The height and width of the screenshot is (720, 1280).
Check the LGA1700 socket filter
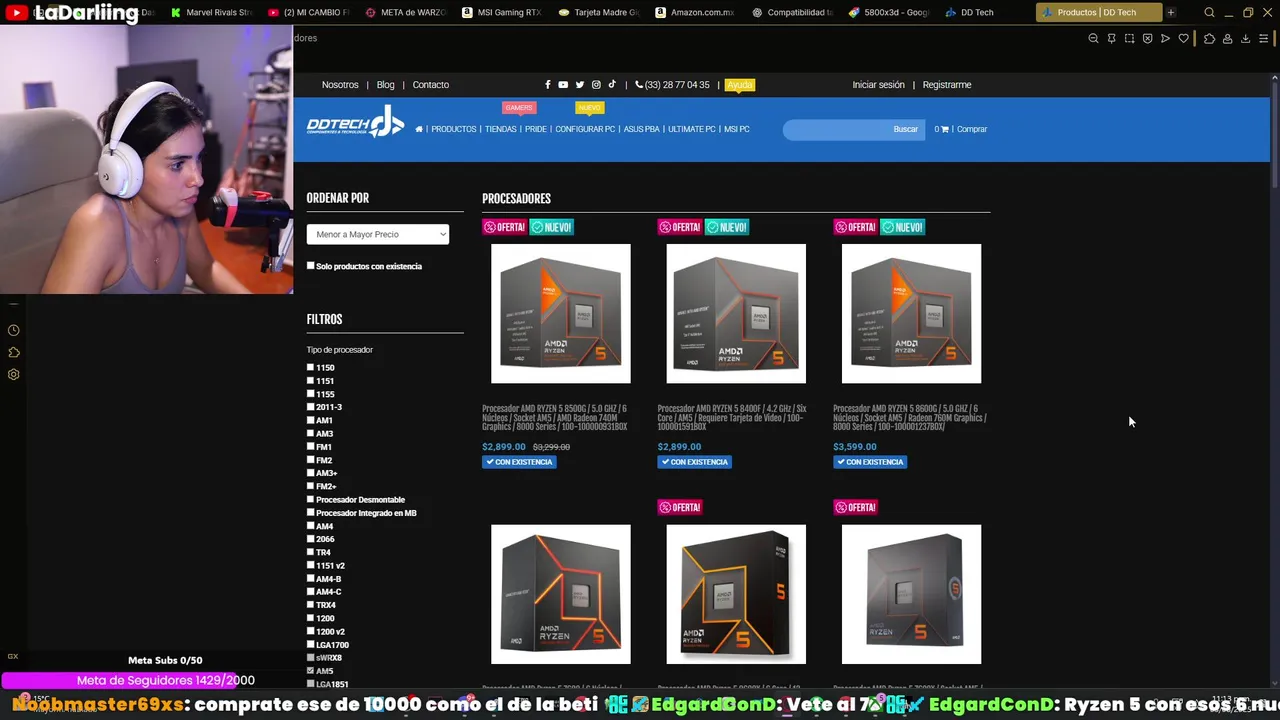310,645
